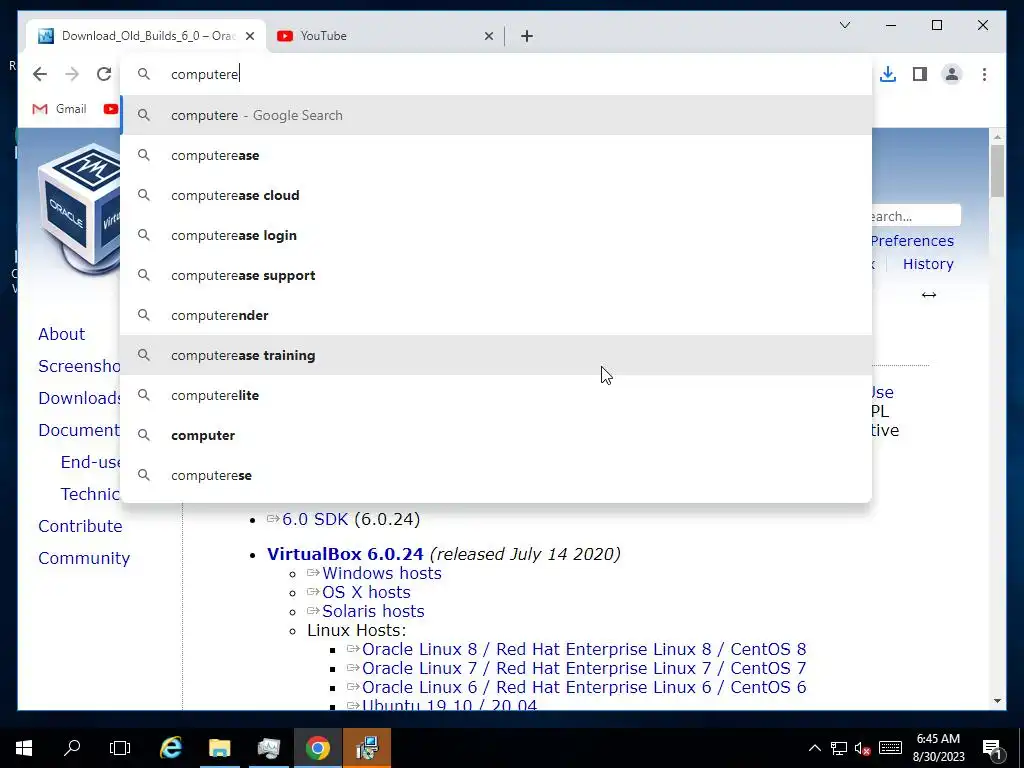The image size is (1024, 768).
Task: Reload the page with the refresh icon
Action: (104, 74)
